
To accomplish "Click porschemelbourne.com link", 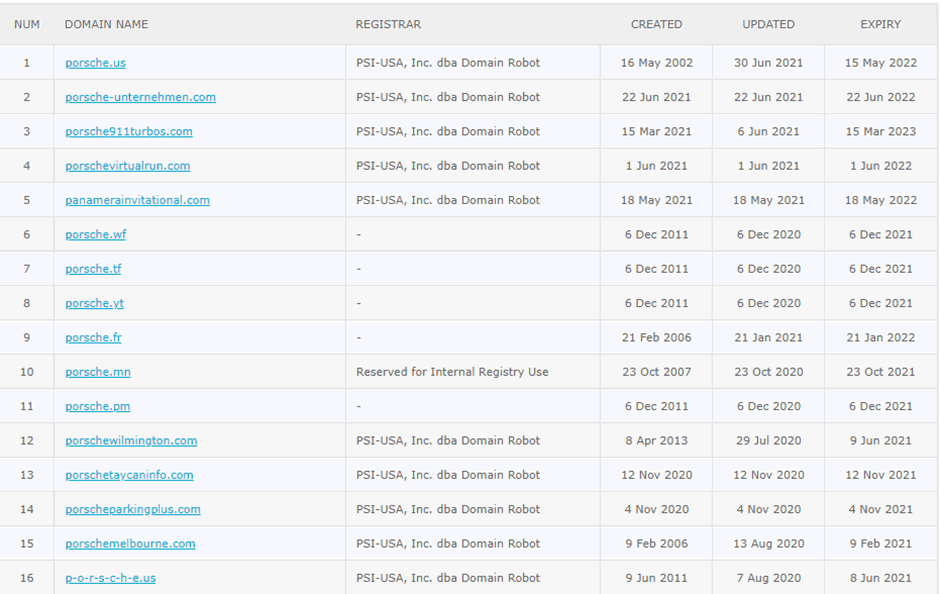I will [x=130, y=544].
